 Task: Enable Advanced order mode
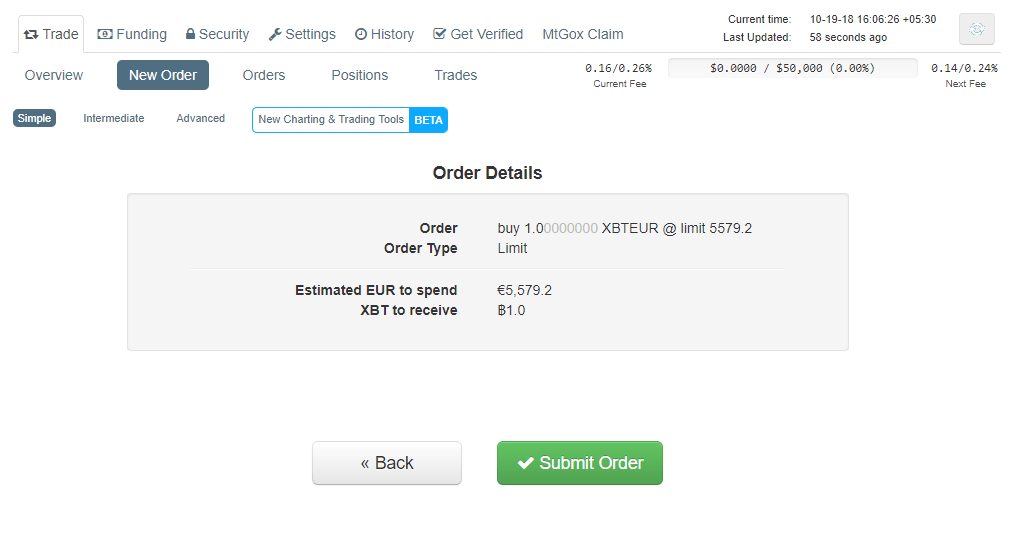[x=200, y=118]
